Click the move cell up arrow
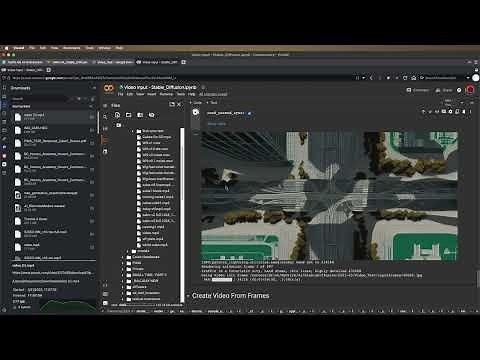This screenshot has width=480, height=360. 423,112
